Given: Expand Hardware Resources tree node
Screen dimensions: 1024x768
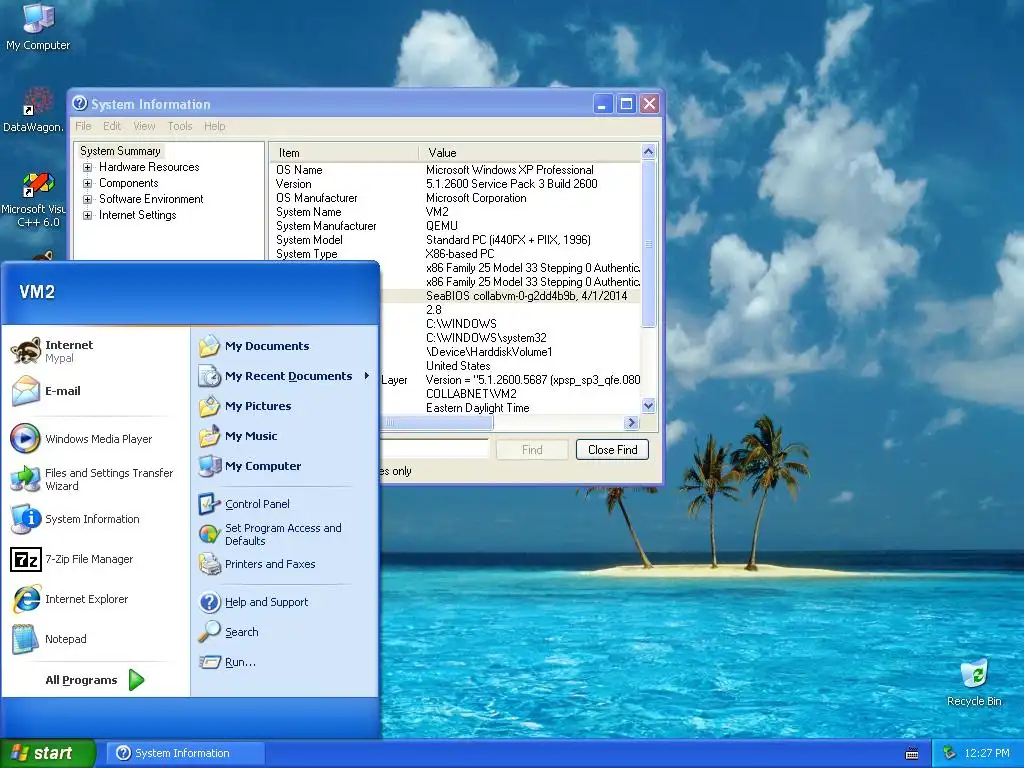Looking at the screenshot, I should (88, 167).
